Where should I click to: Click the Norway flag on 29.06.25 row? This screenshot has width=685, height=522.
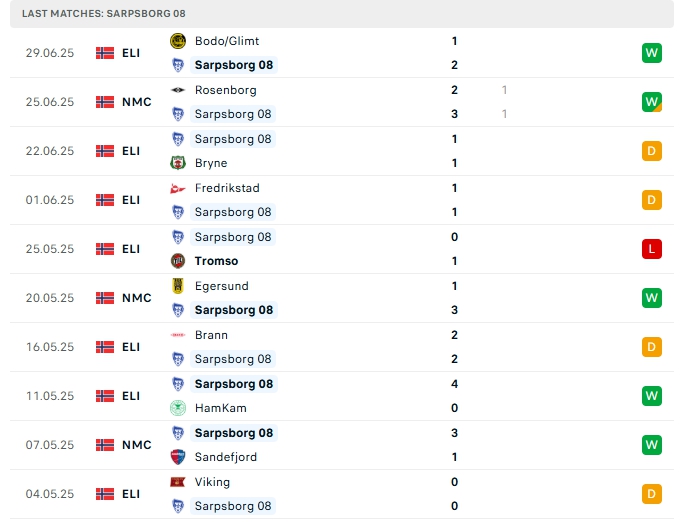105,53
